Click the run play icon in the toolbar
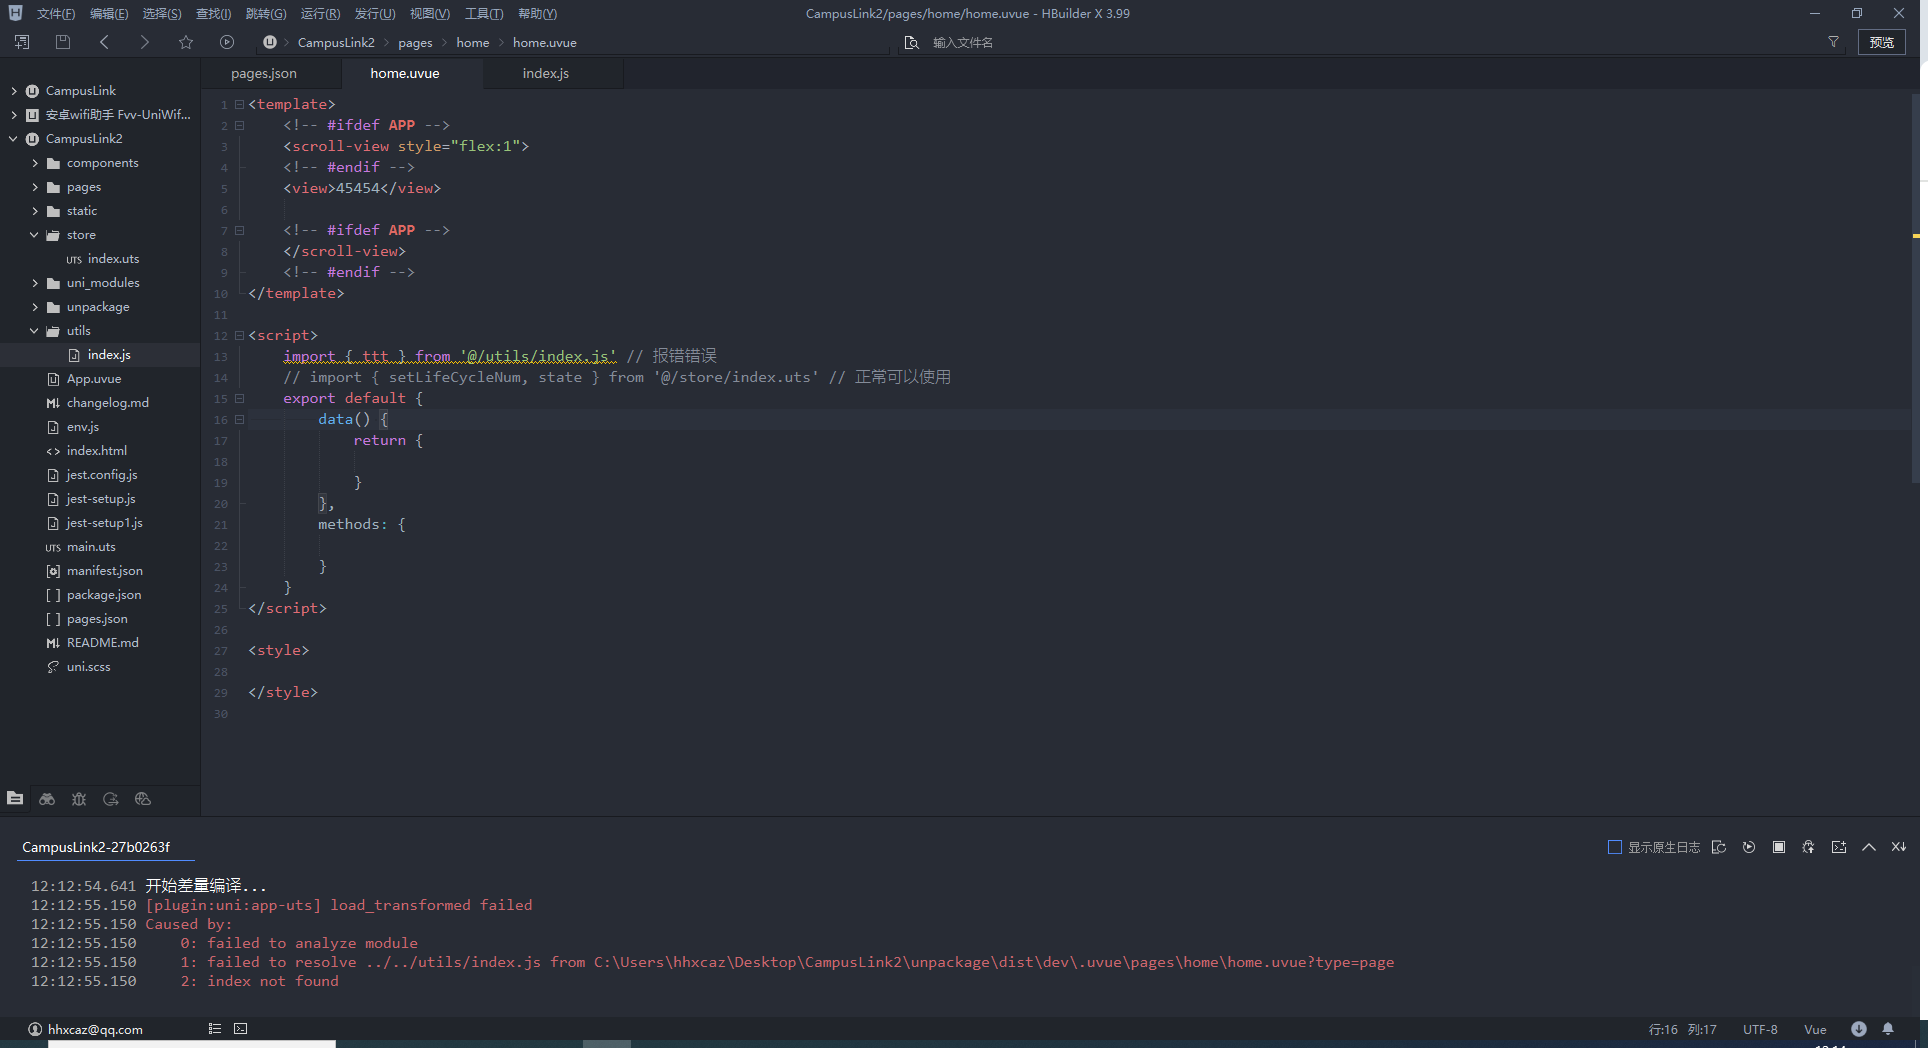The height and width of the screenshot is (1048, 1928). point(227,42)
